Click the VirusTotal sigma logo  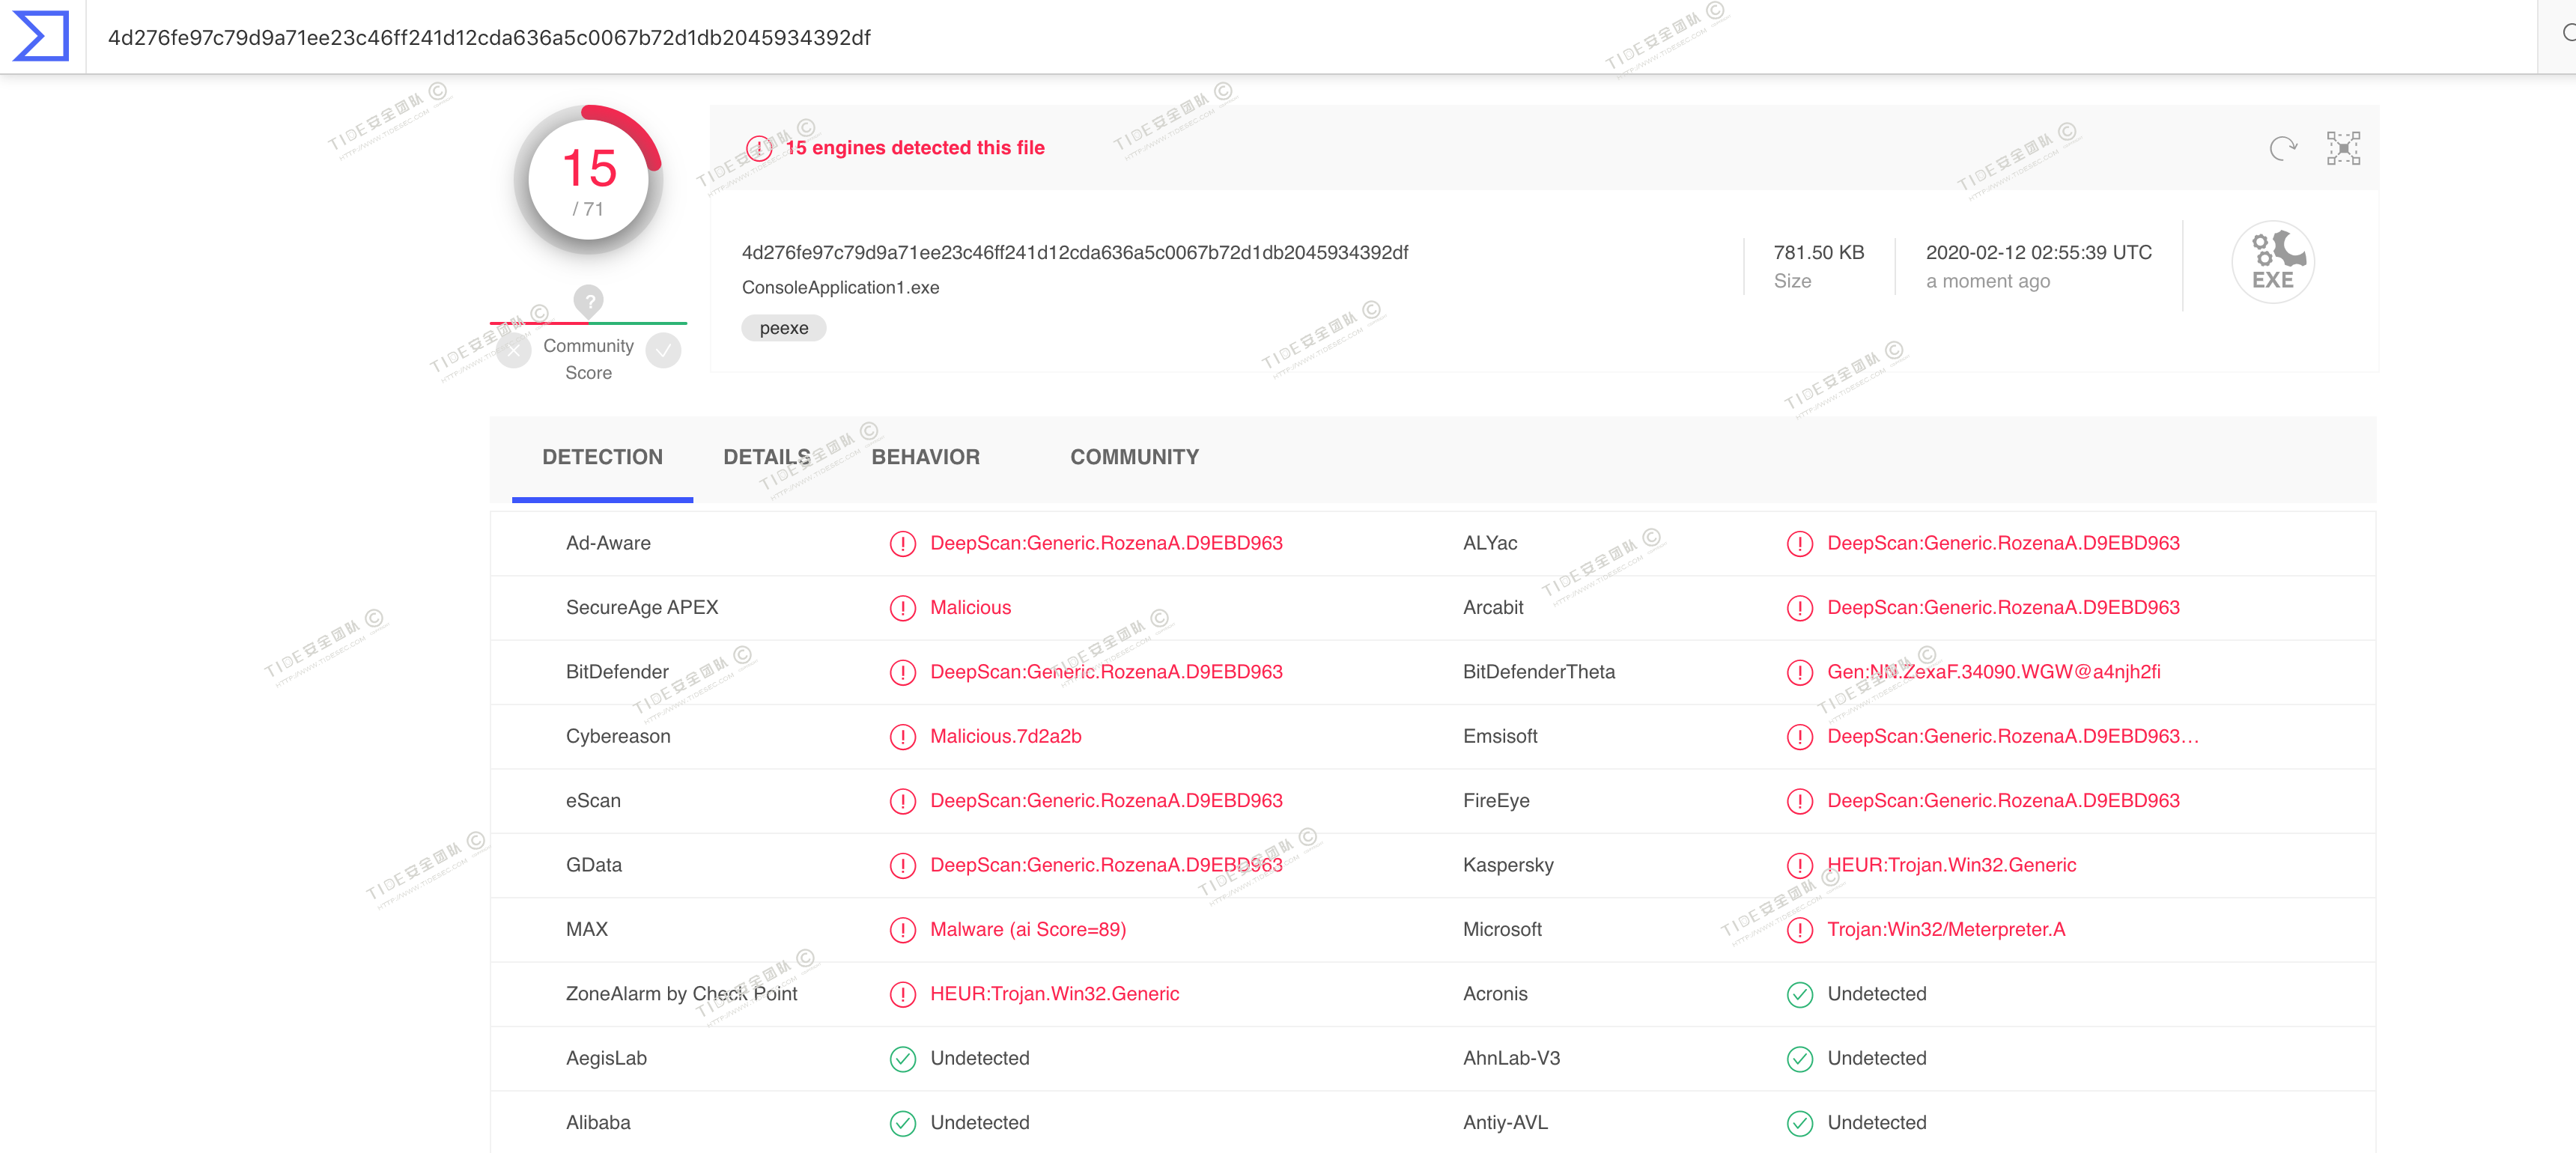[x=41, y=36]
